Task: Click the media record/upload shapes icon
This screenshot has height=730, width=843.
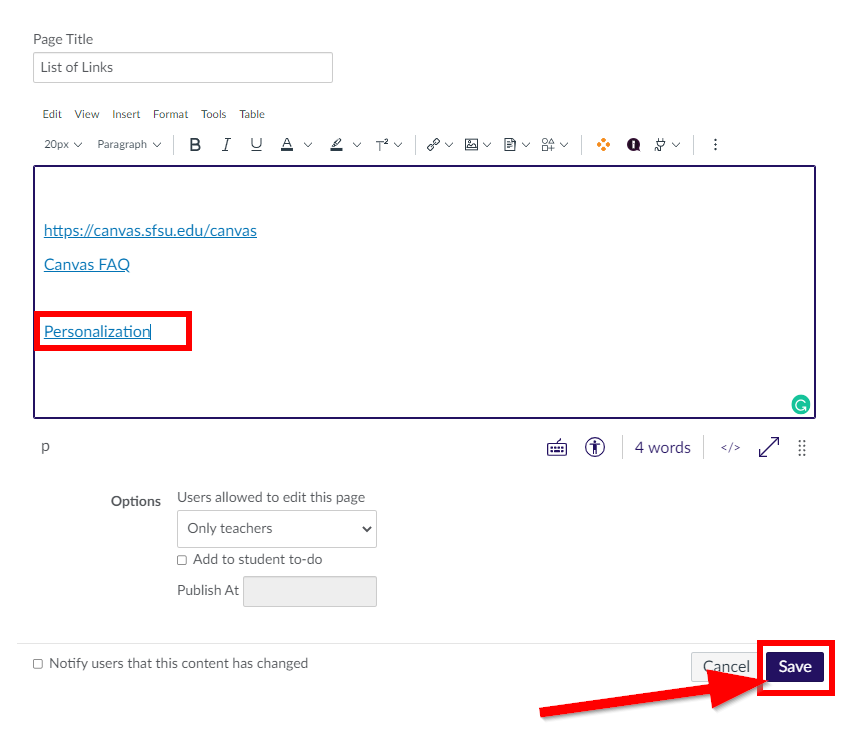Action: [548, 145]
